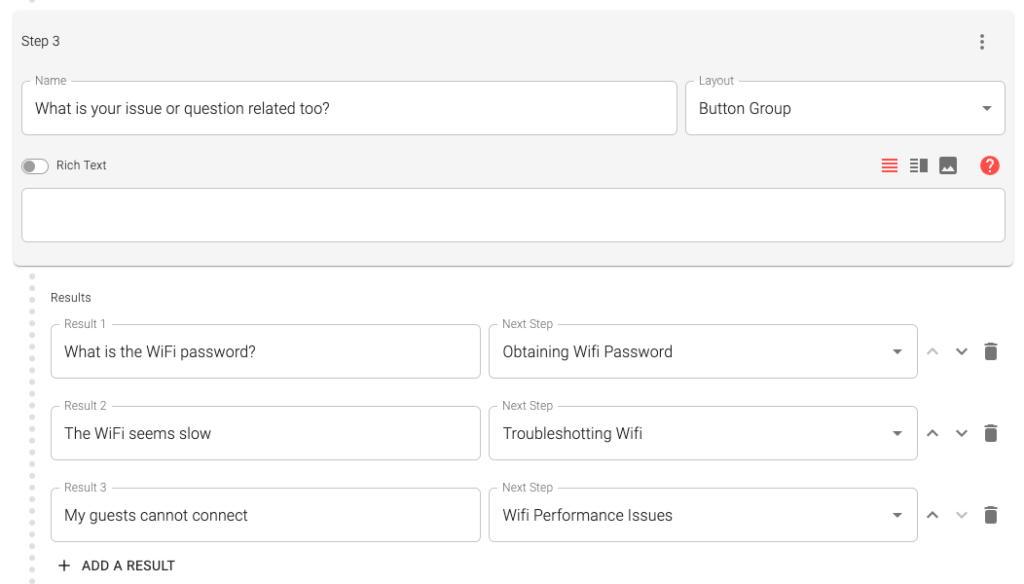
Task: Open the Step 3 three-dot options menu
Action: [981, 42]
